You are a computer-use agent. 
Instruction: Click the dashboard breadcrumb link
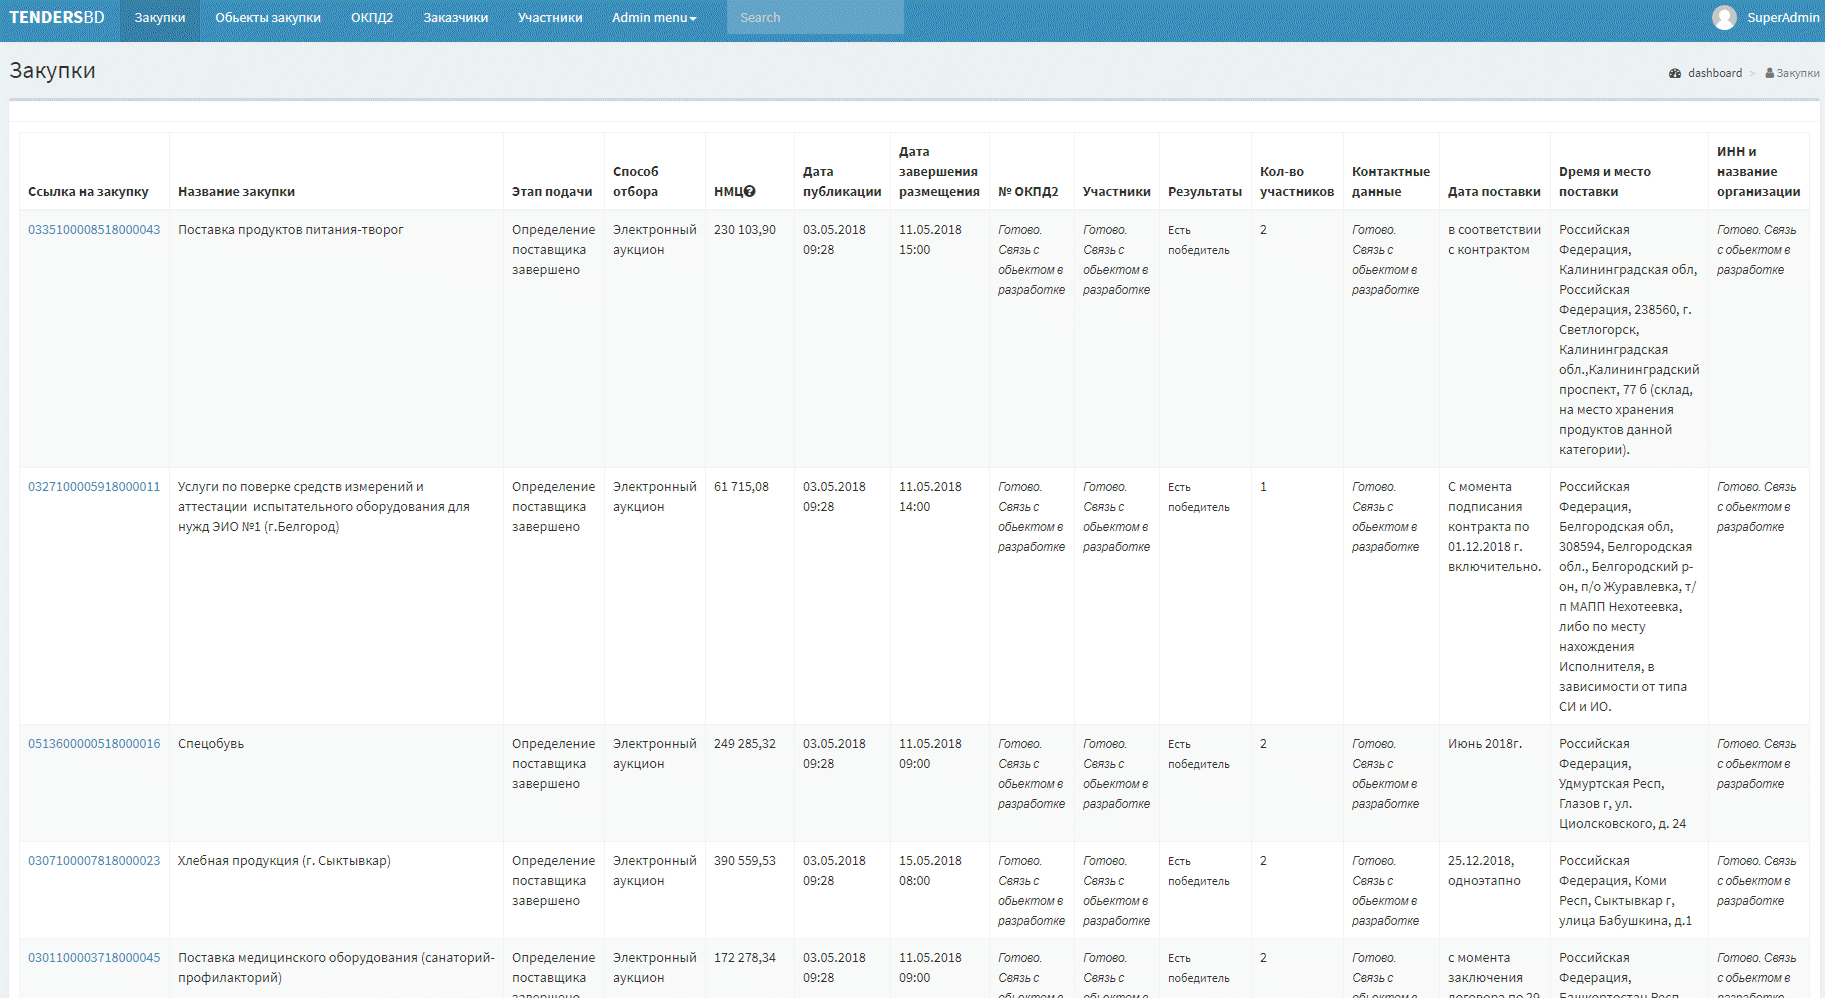pyautogui.click(x=1714, y=73)
